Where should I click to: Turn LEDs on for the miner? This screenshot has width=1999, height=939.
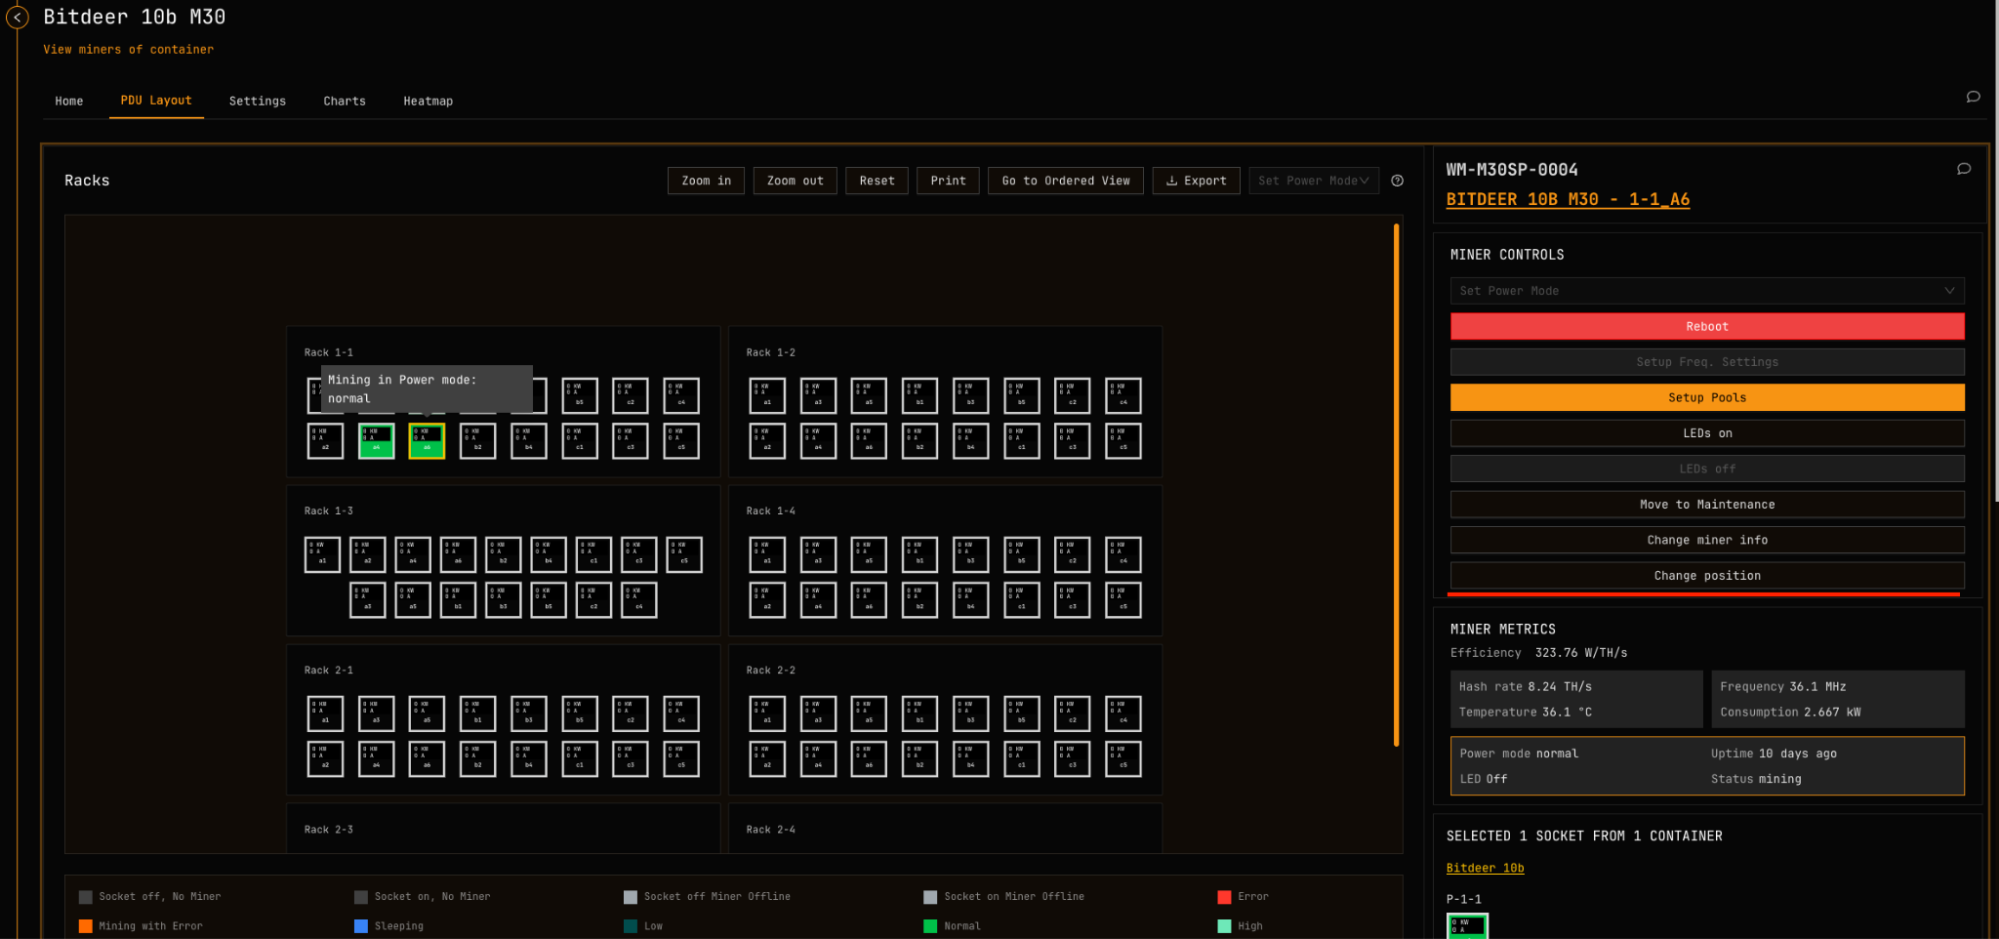tap(1706, 433)
